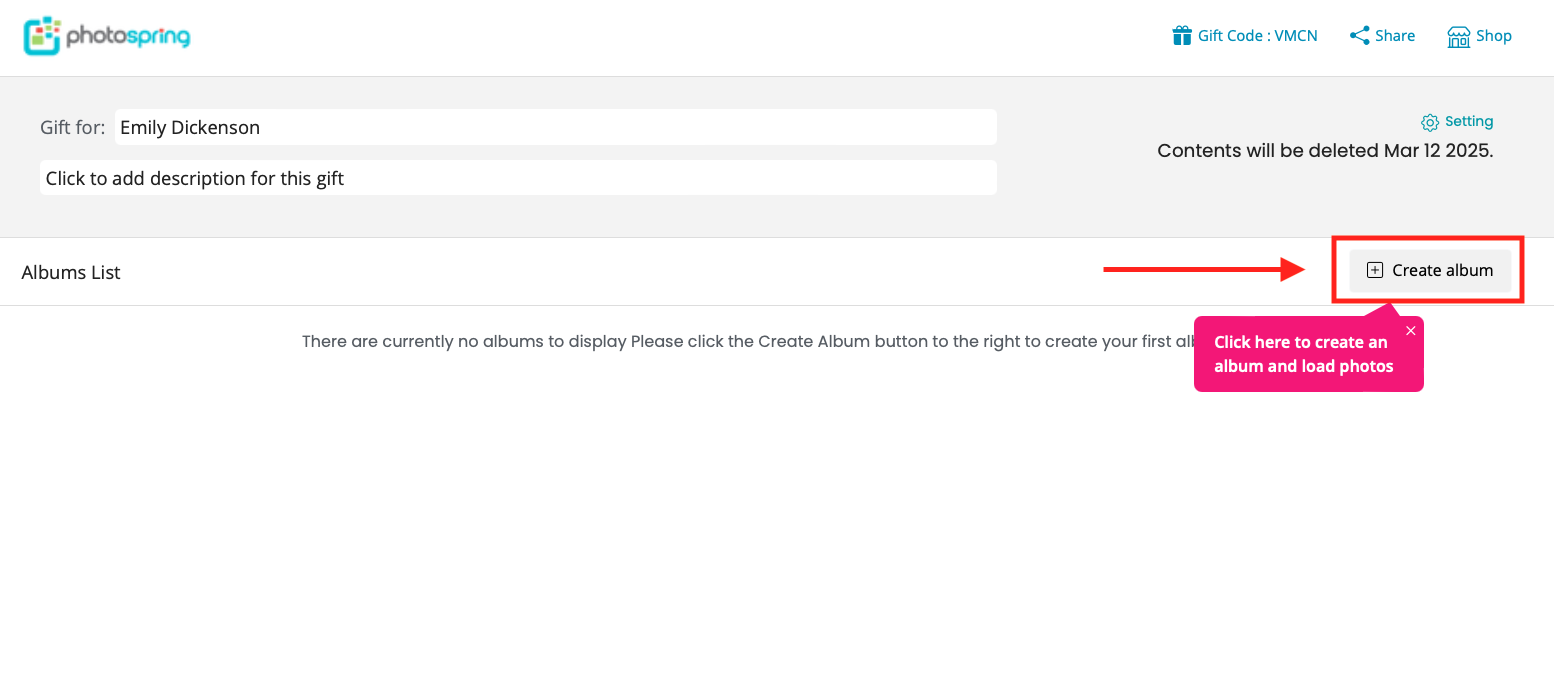The height and width of the screenshot is (699, 1554).
Task: Click the gift box icon
Action: pos(1182,36)
